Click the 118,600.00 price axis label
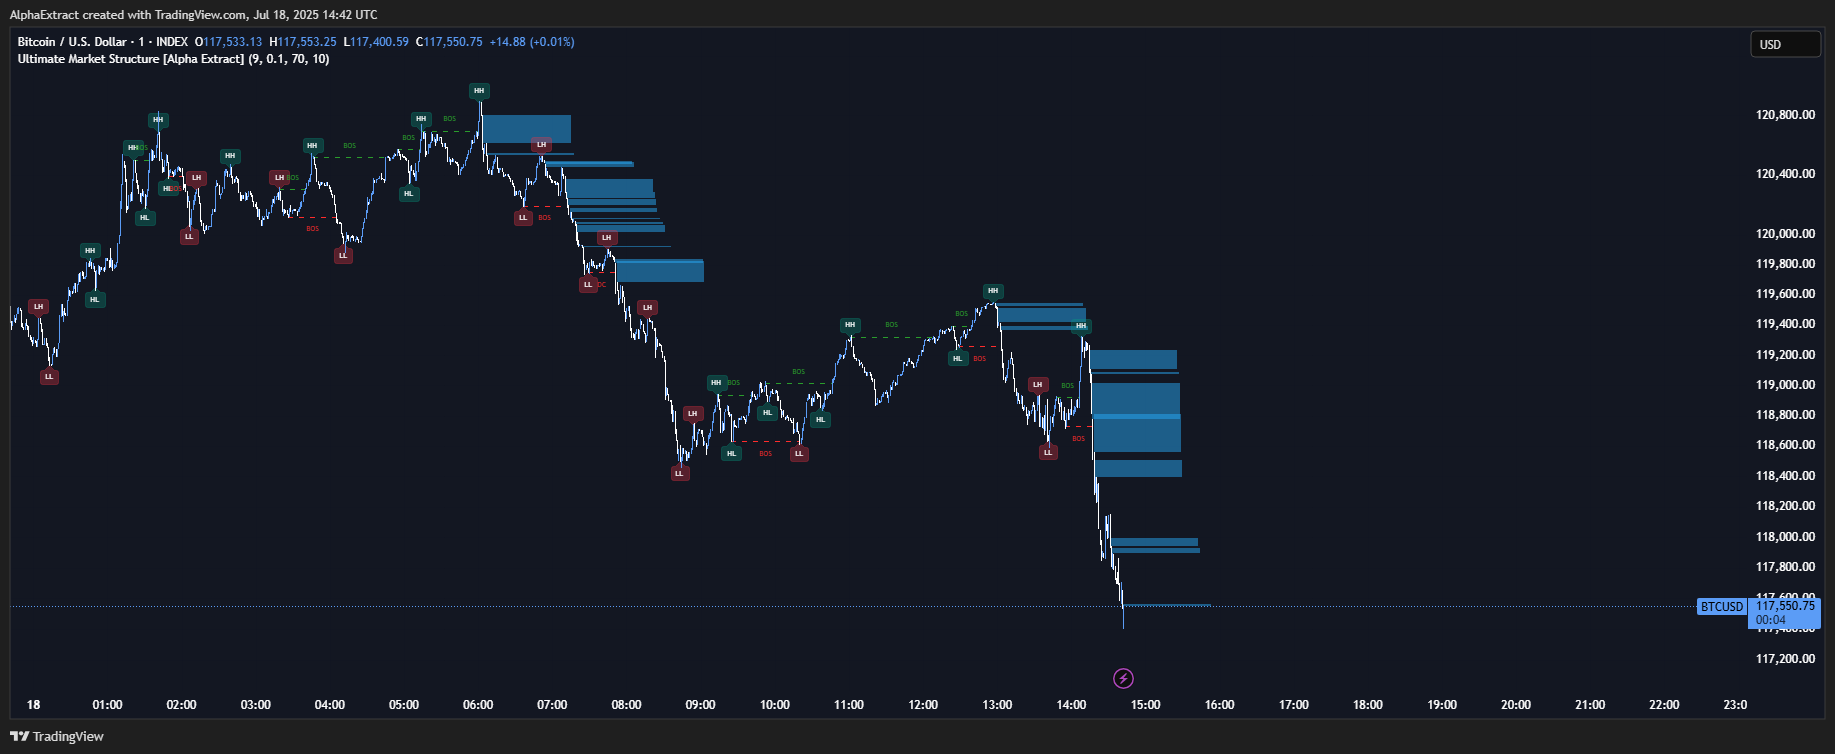 (x=1785, y=445)
